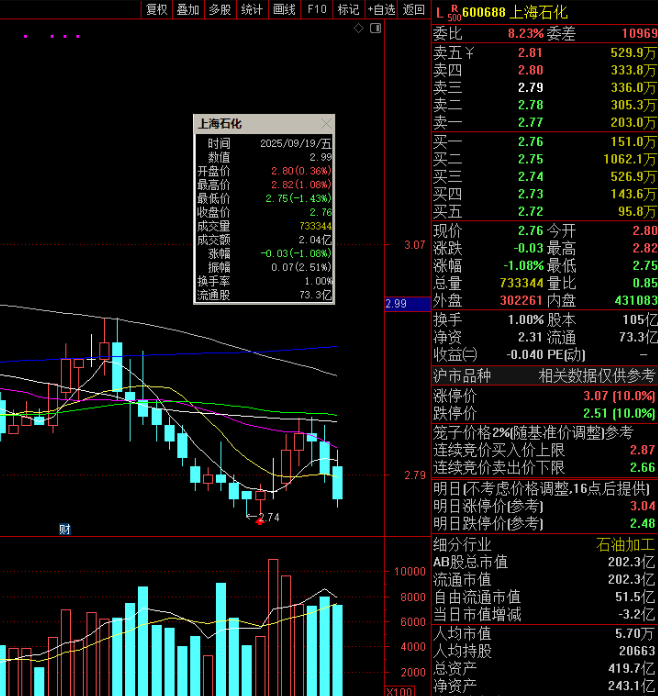Click the 财 finance marker on chart
This screenshot has height=696, width=658.
[65, 529]
